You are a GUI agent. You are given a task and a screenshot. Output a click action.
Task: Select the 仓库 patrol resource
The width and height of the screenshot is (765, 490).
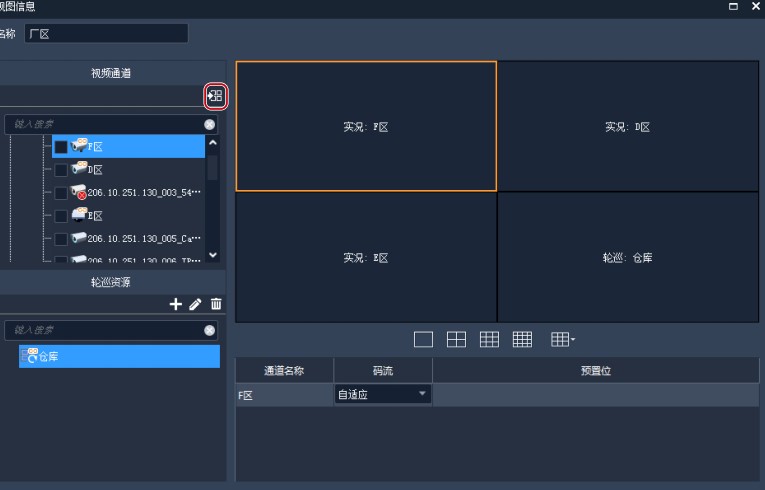119,356
